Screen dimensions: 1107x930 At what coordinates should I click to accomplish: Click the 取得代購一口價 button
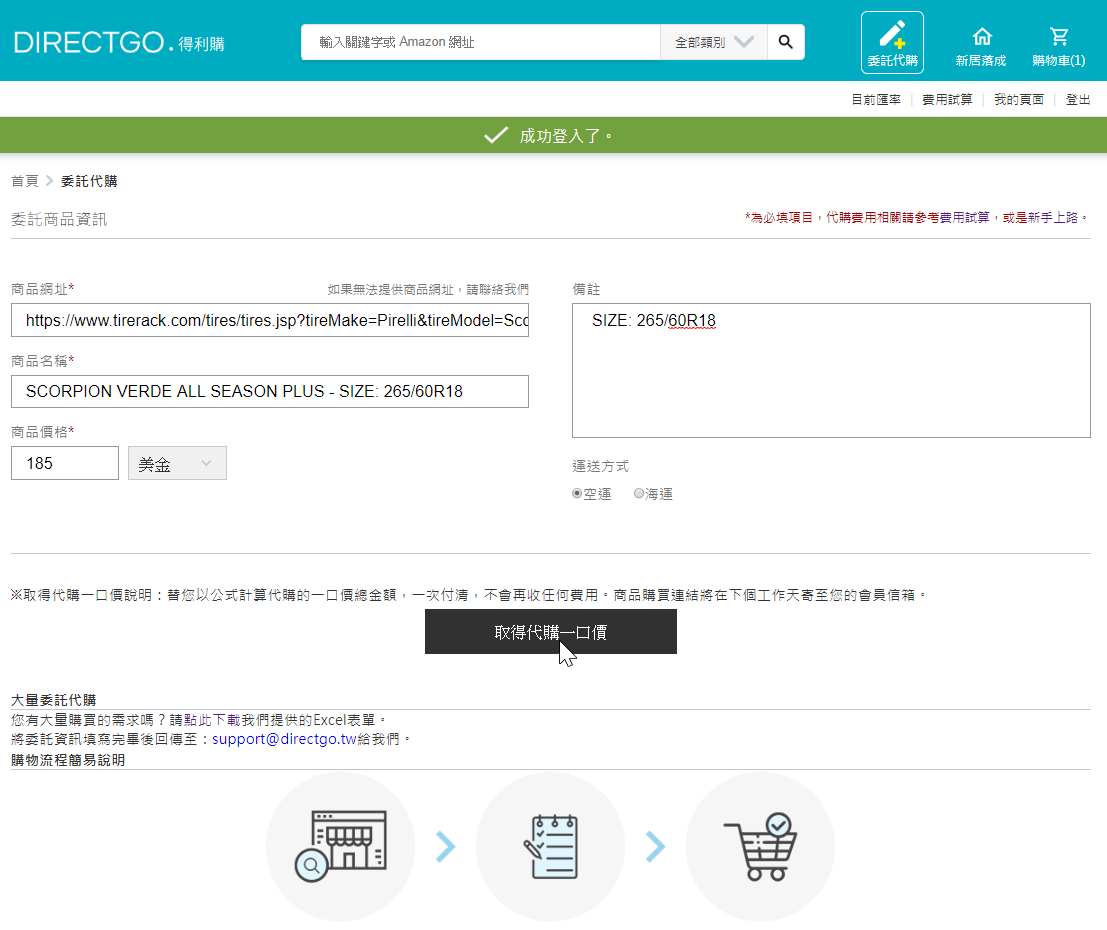(x=551, y=632)
